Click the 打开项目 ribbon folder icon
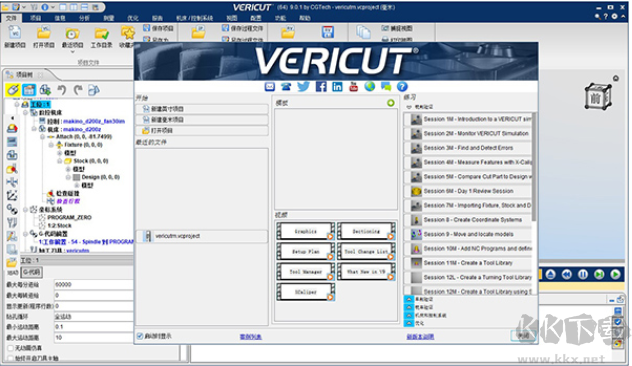 [x=44, y=33]
